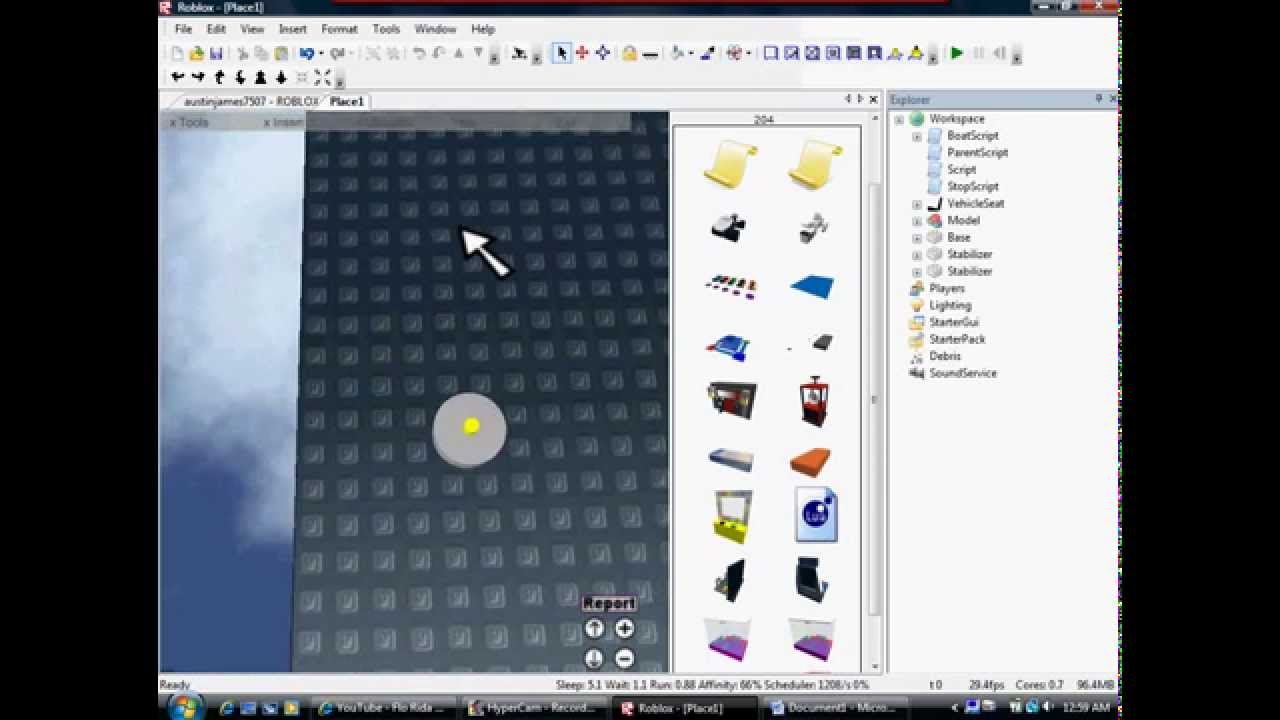Collapse the Workspace tree node
The image size is (1280, 720).
click(x=899, y=119)
